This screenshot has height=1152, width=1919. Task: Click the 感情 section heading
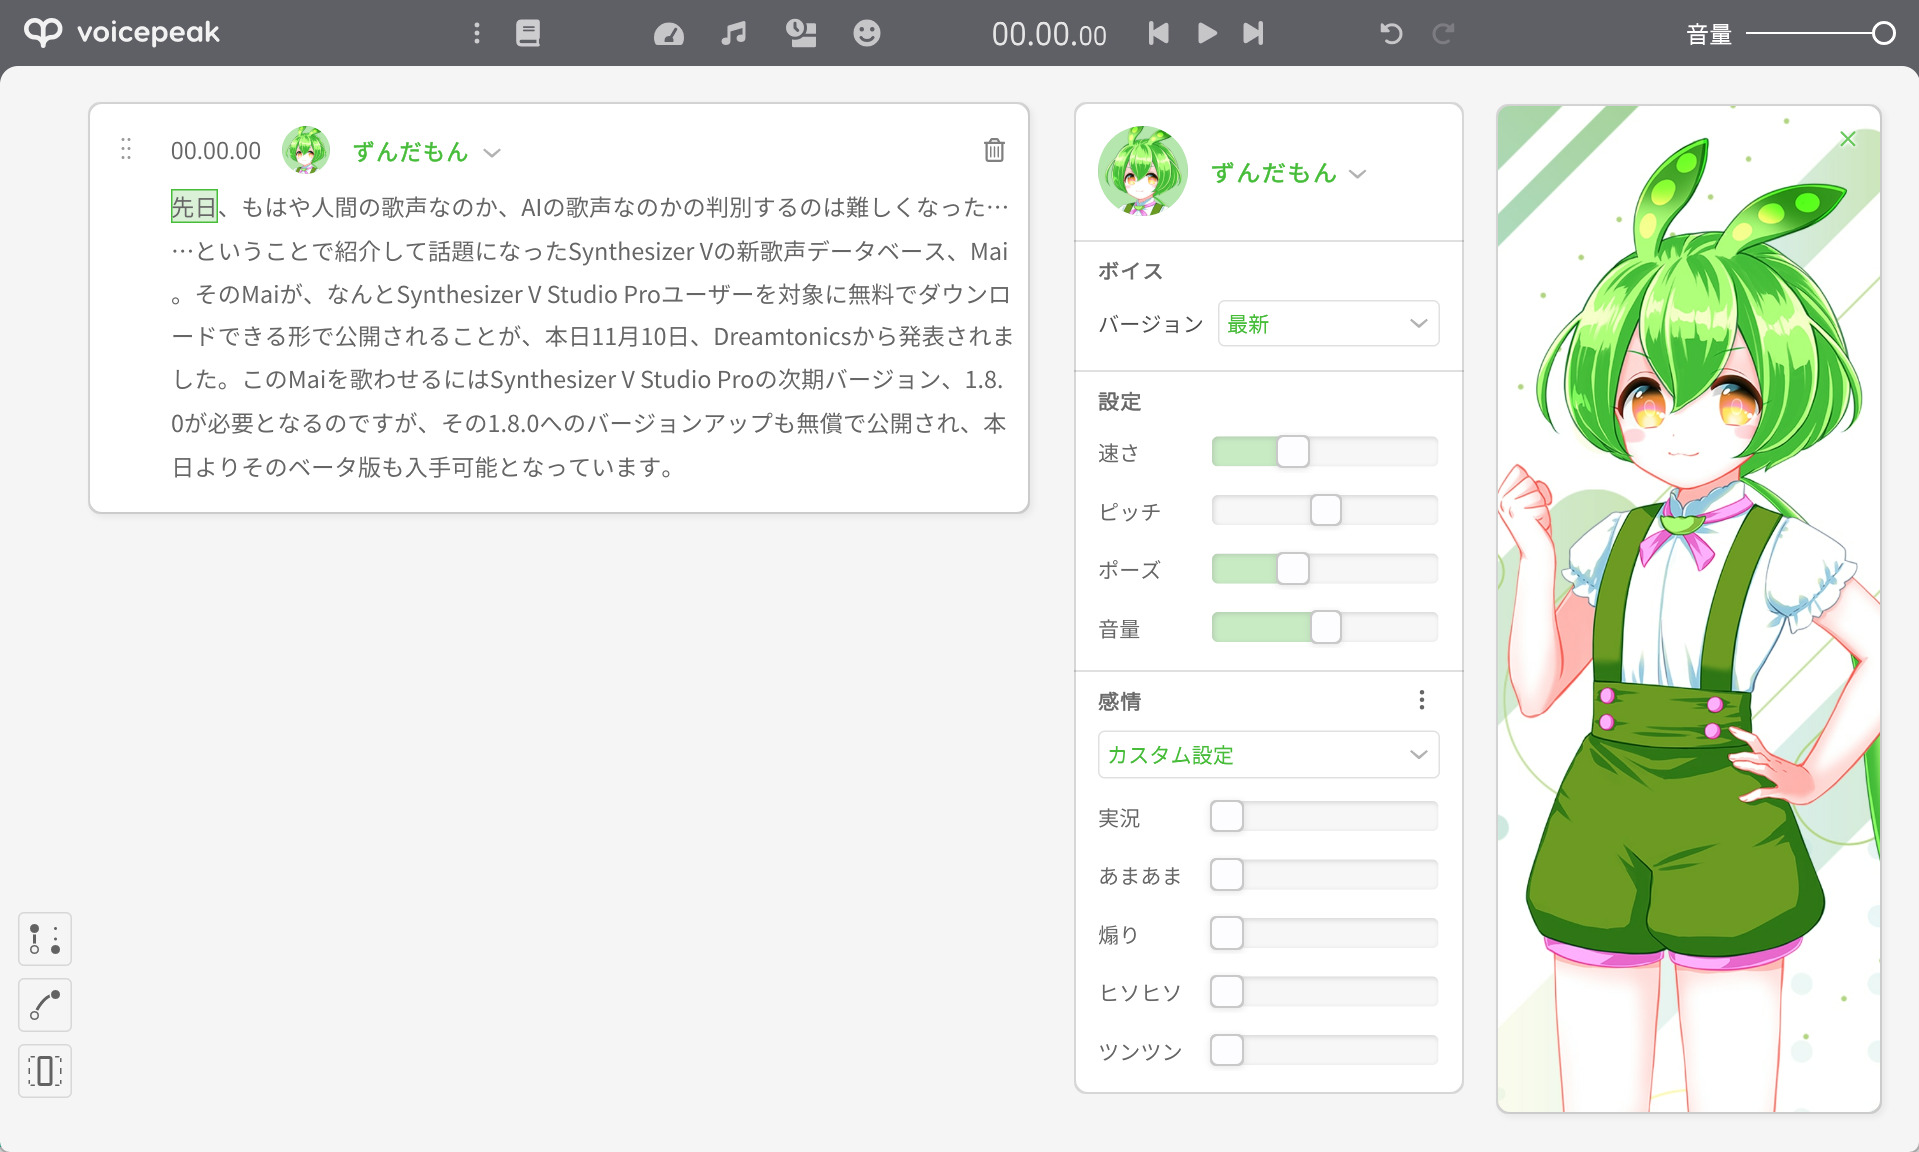tap(1119, 701)
